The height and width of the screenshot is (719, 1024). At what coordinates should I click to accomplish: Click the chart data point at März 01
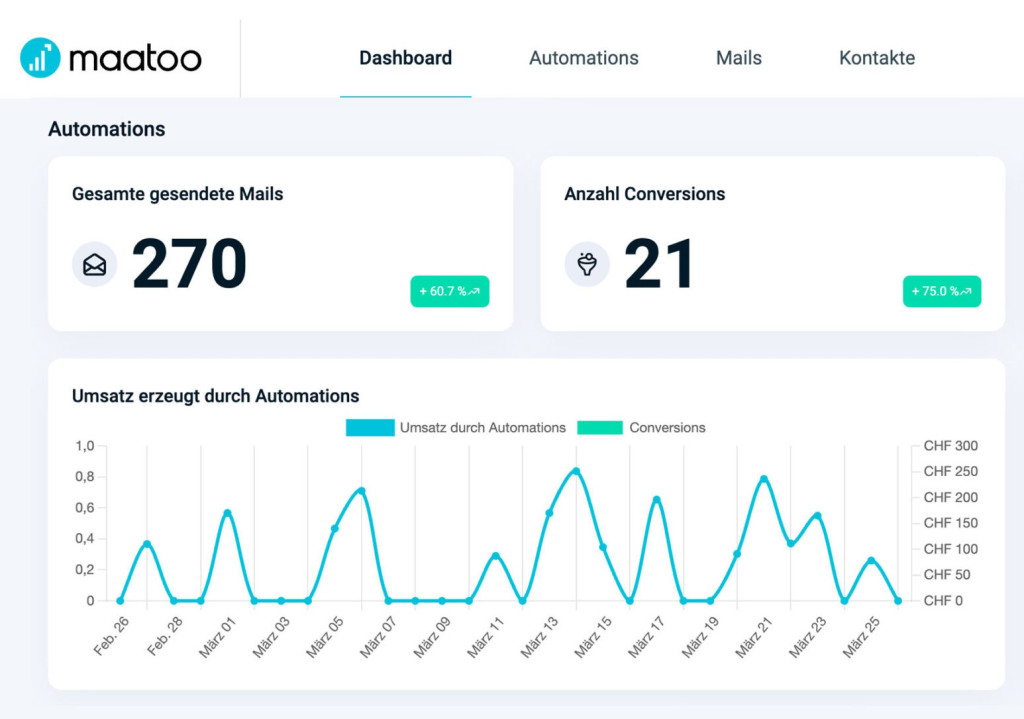[227, 513]
